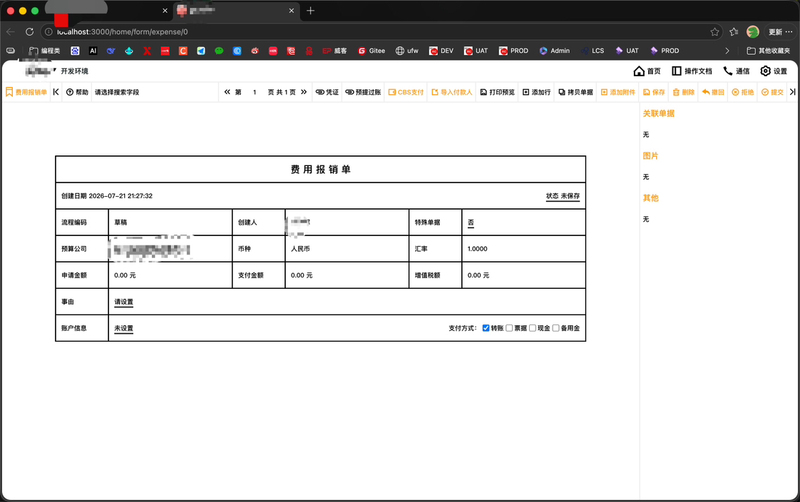800x502 pixels.
Task: Open 其他收藏夹 other bookmarks folder
Action: tap(768, 51)
